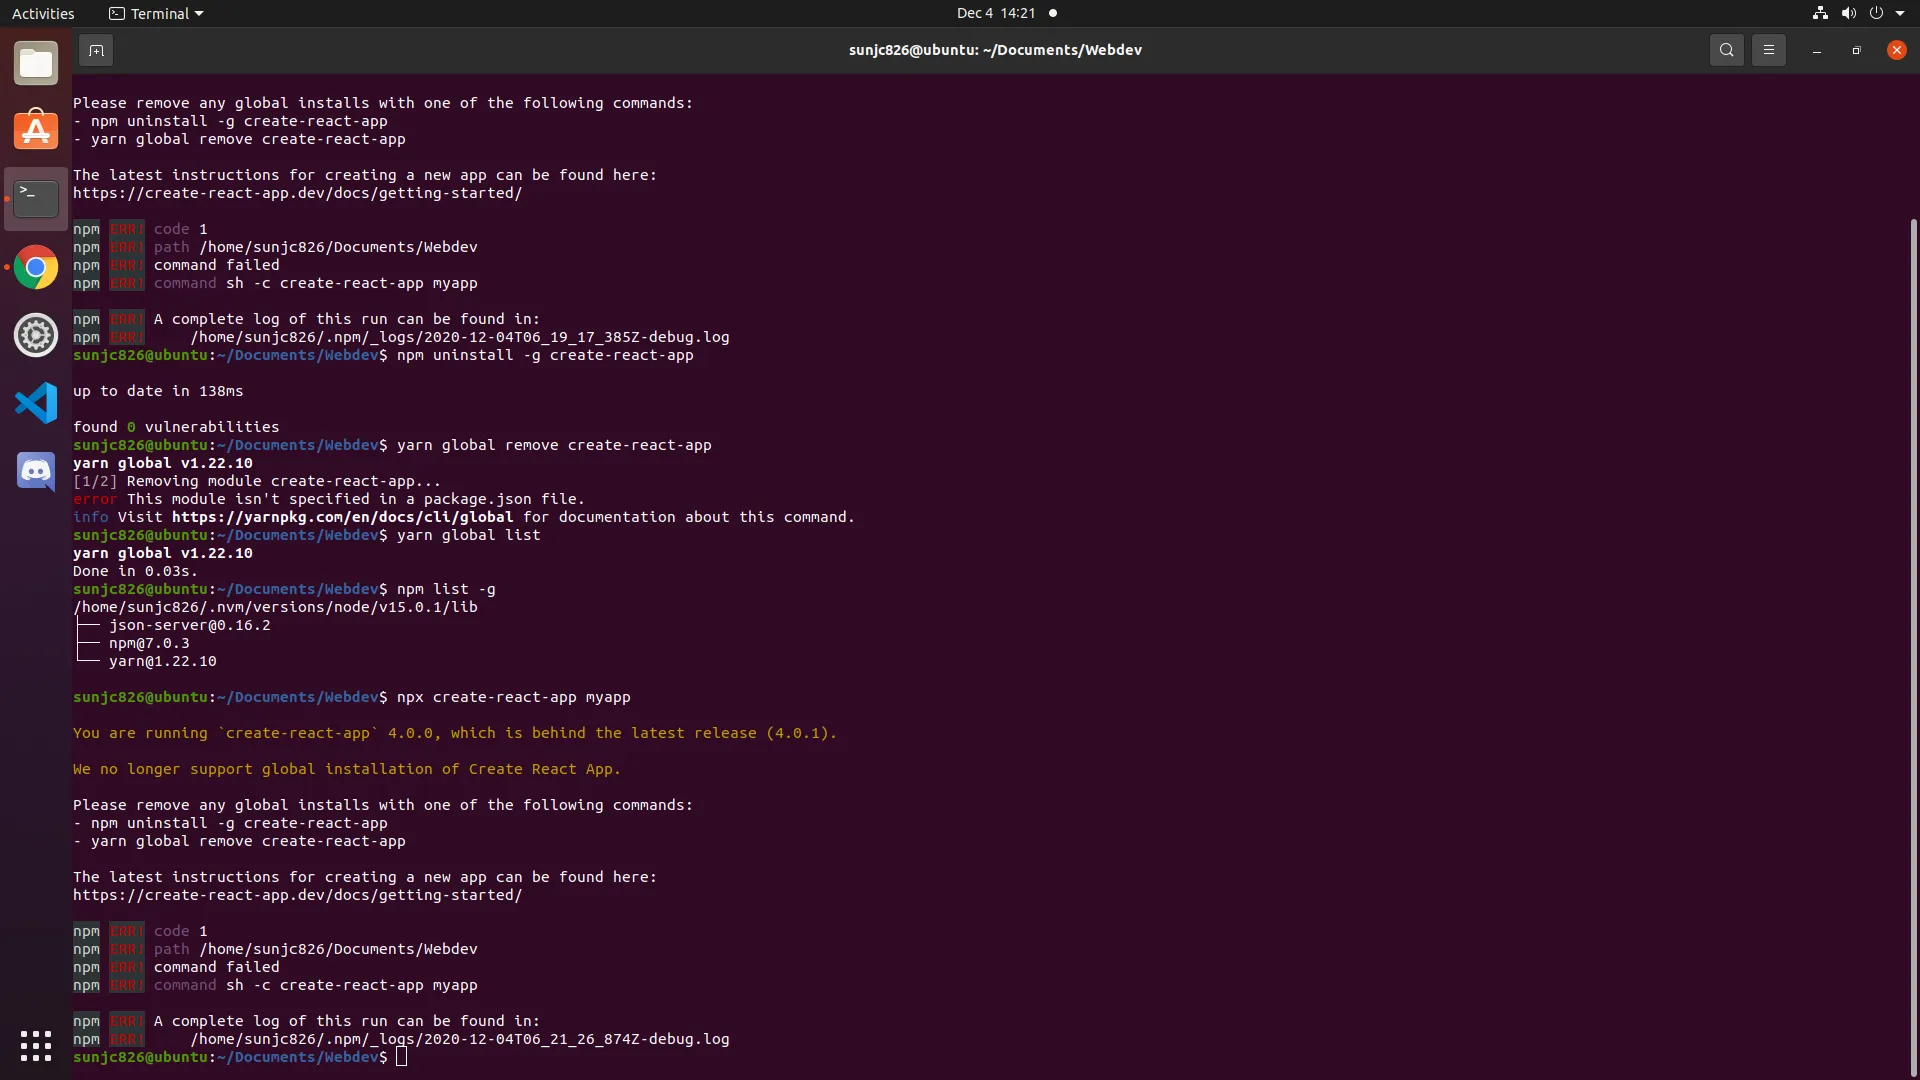The height and width of the screenshot is (1080, 1920).
Task: Open Visual Studio Code from dock
Action: coord(36,403)
